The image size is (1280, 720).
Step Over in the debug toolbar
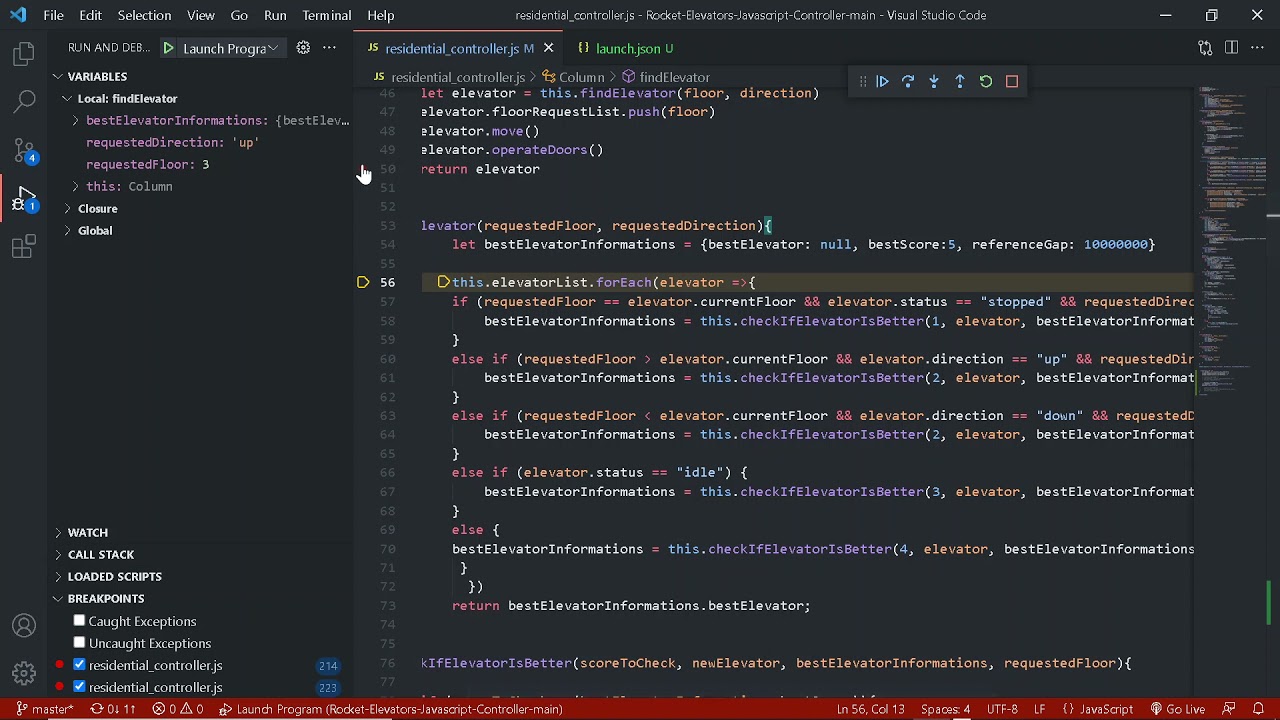[908, 82]
